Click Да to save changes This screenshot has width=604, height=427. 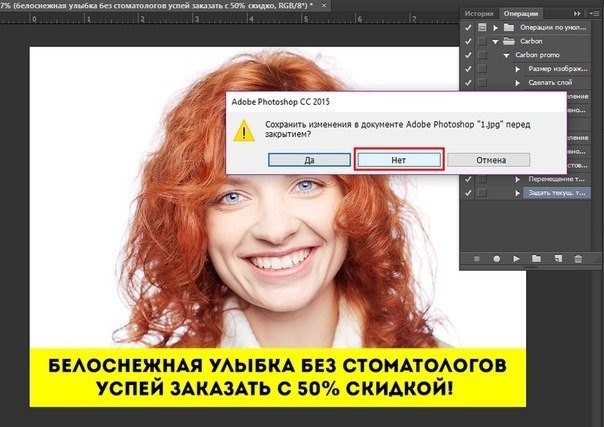309,160
